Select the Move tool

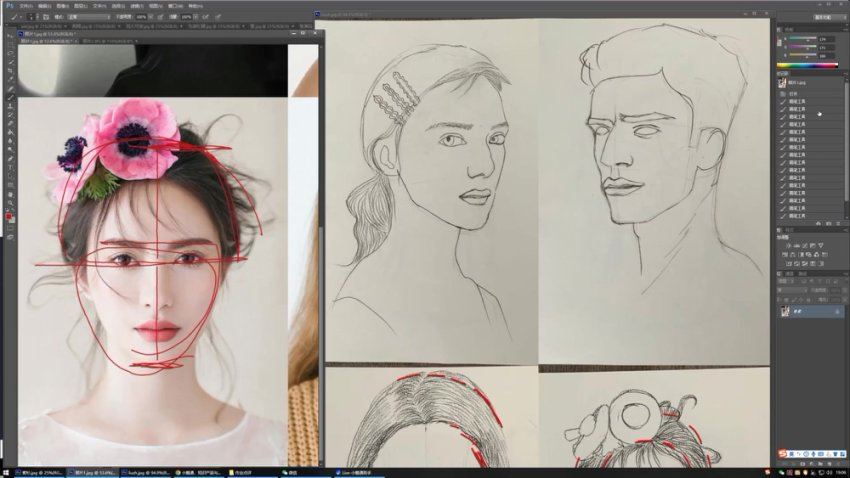10,36
